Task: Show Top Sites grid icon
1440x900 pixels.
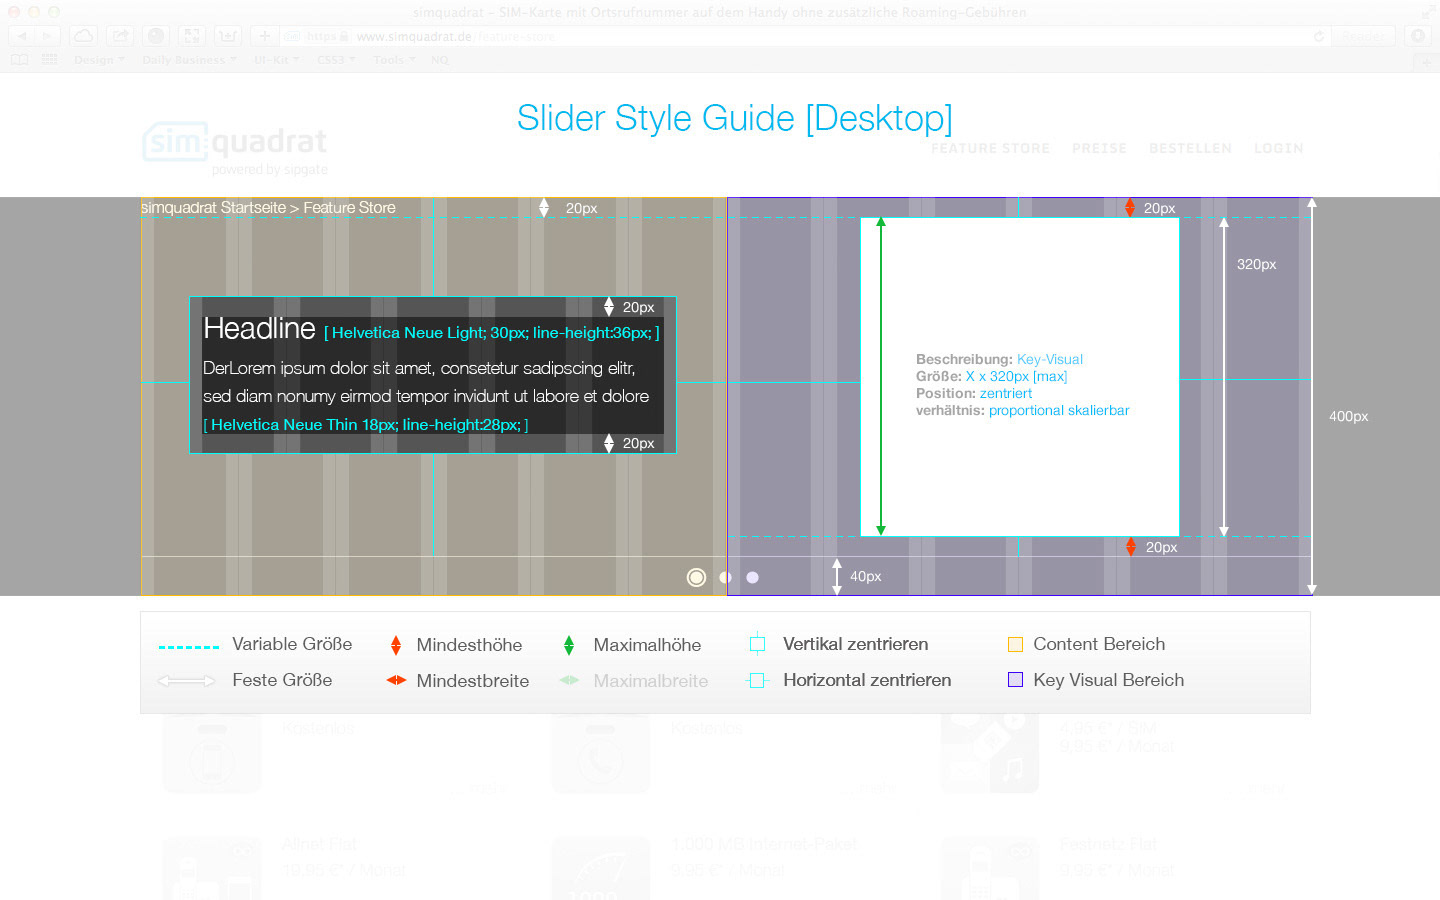Action: [x=50, y=60]
